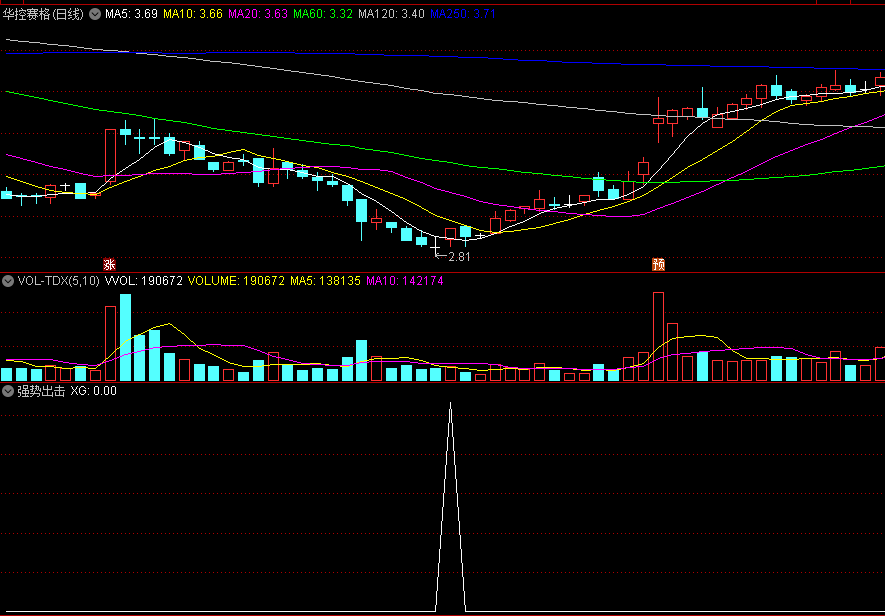Click the XG: 0.00 value
The image size is (885, 616).
click(x=94, y=391)
